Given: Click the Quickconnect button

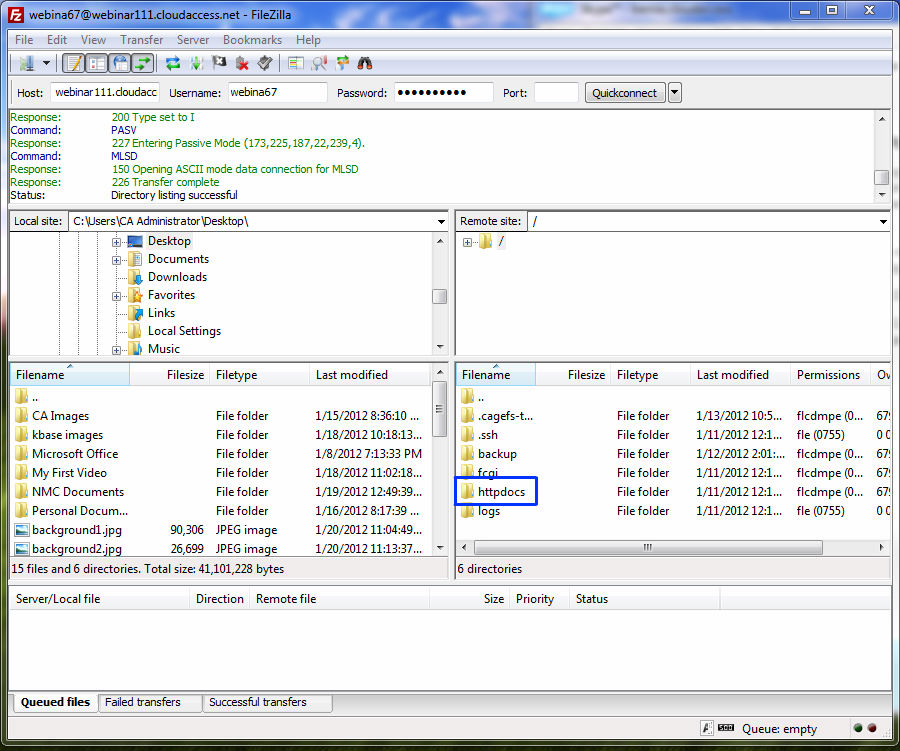Looking at the screenshot, I should point(624,93).
